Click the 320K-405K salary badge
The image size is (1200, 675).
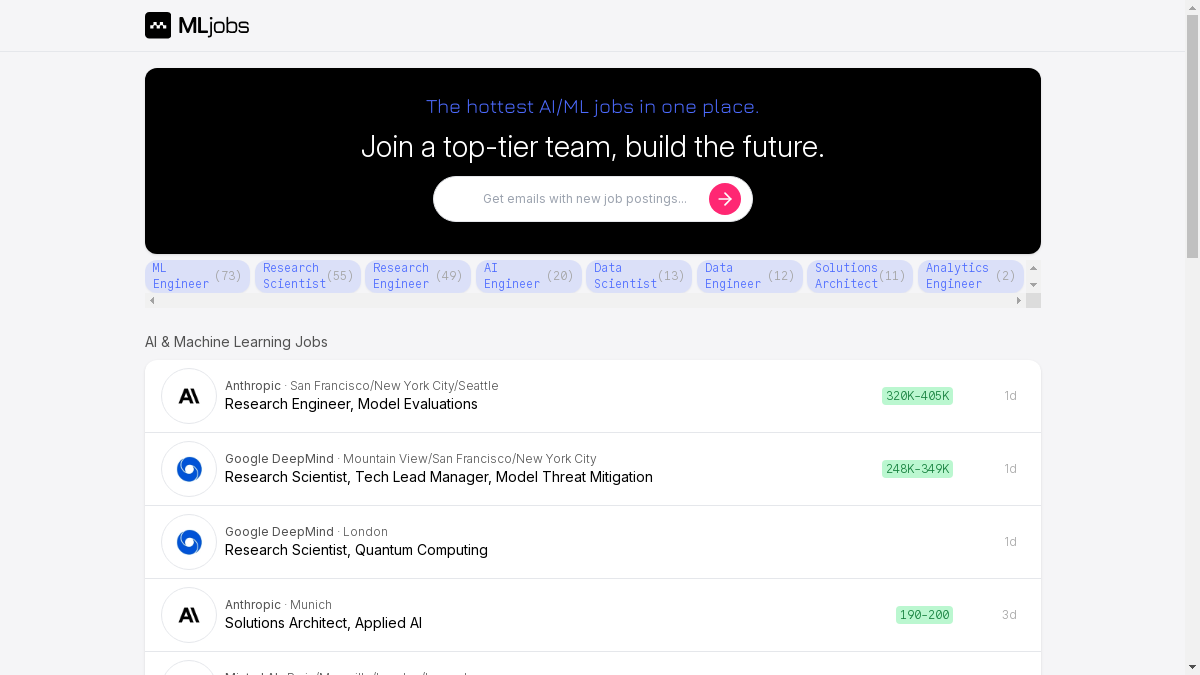pyautogui.click(x=917, y=396)
